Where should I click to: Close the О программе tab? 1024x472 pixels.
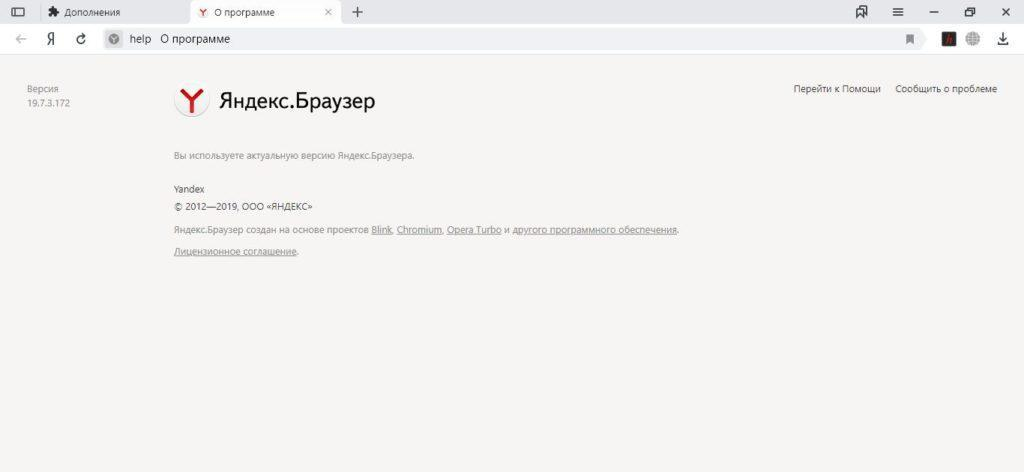[328, 12]
